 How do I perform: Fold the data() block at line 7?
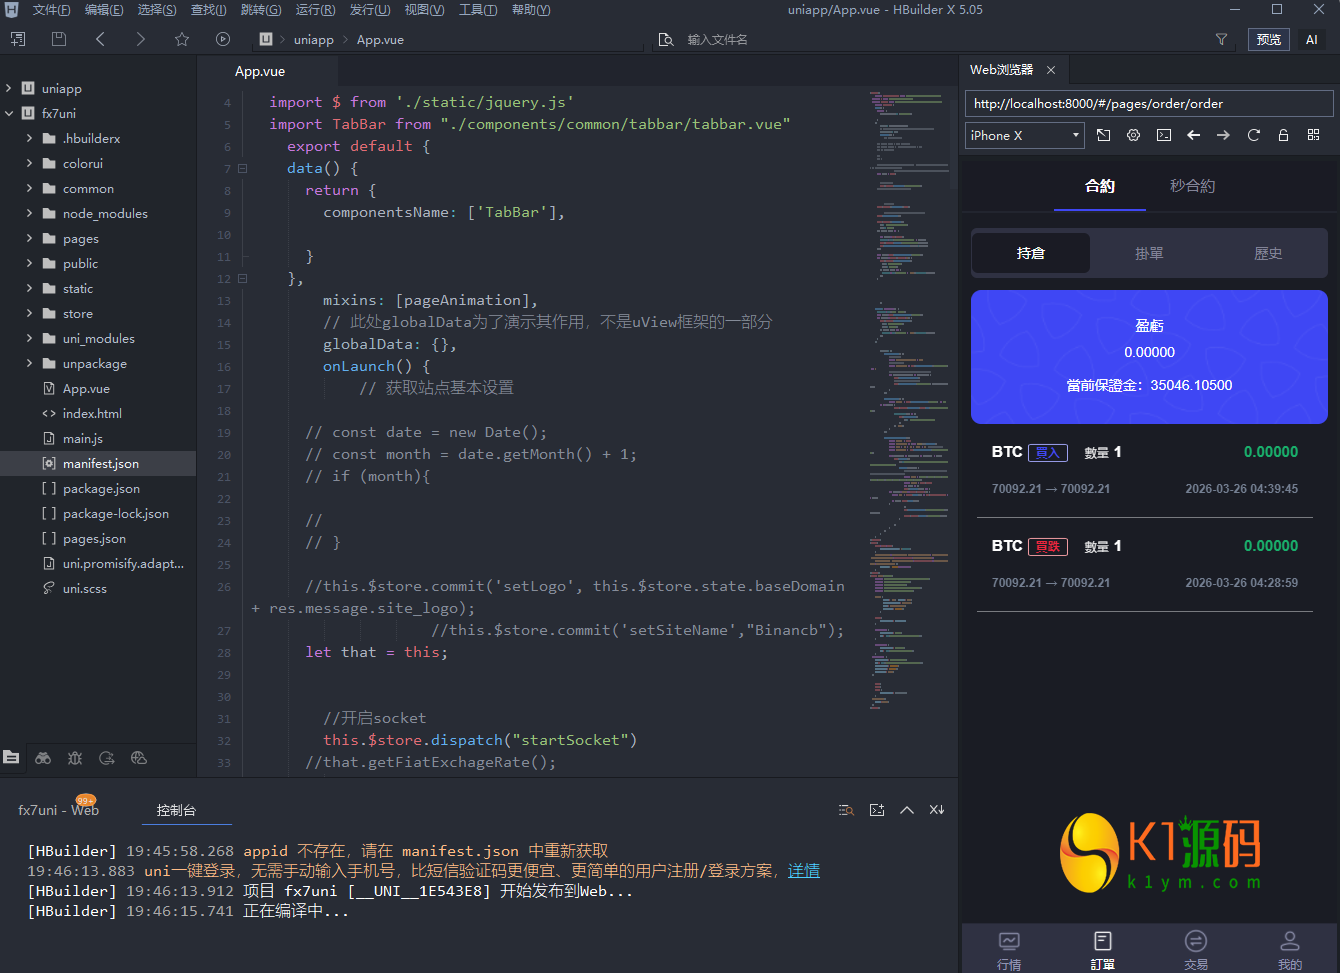coord(243,168)
